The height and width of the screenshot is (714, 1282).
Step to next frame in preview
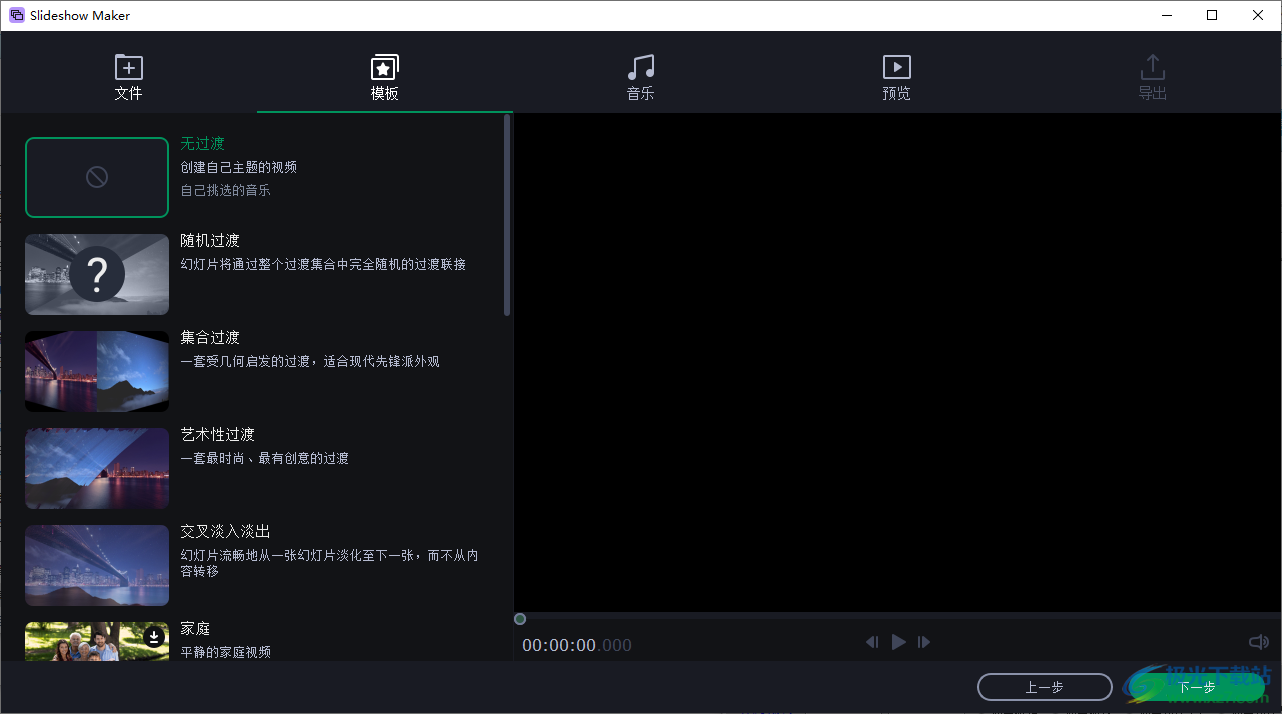(924, 642)
